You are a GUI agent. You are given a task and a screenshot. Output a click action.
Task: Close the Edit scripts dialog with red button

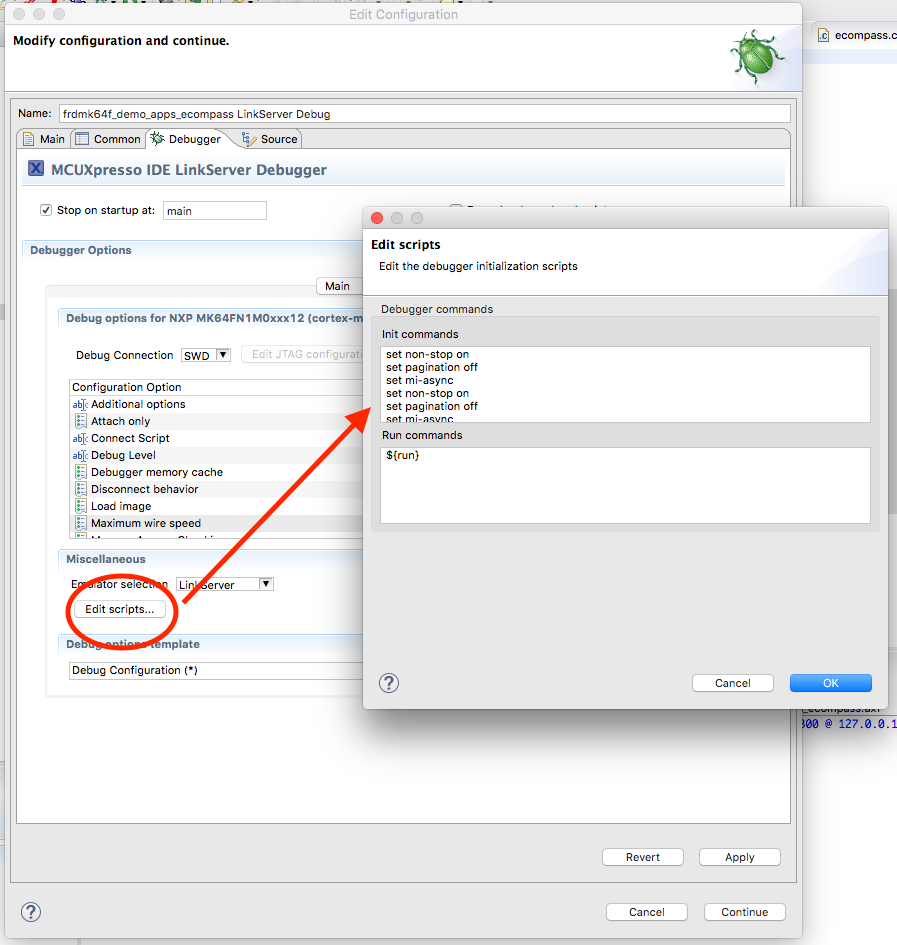[x=377, y=218]
